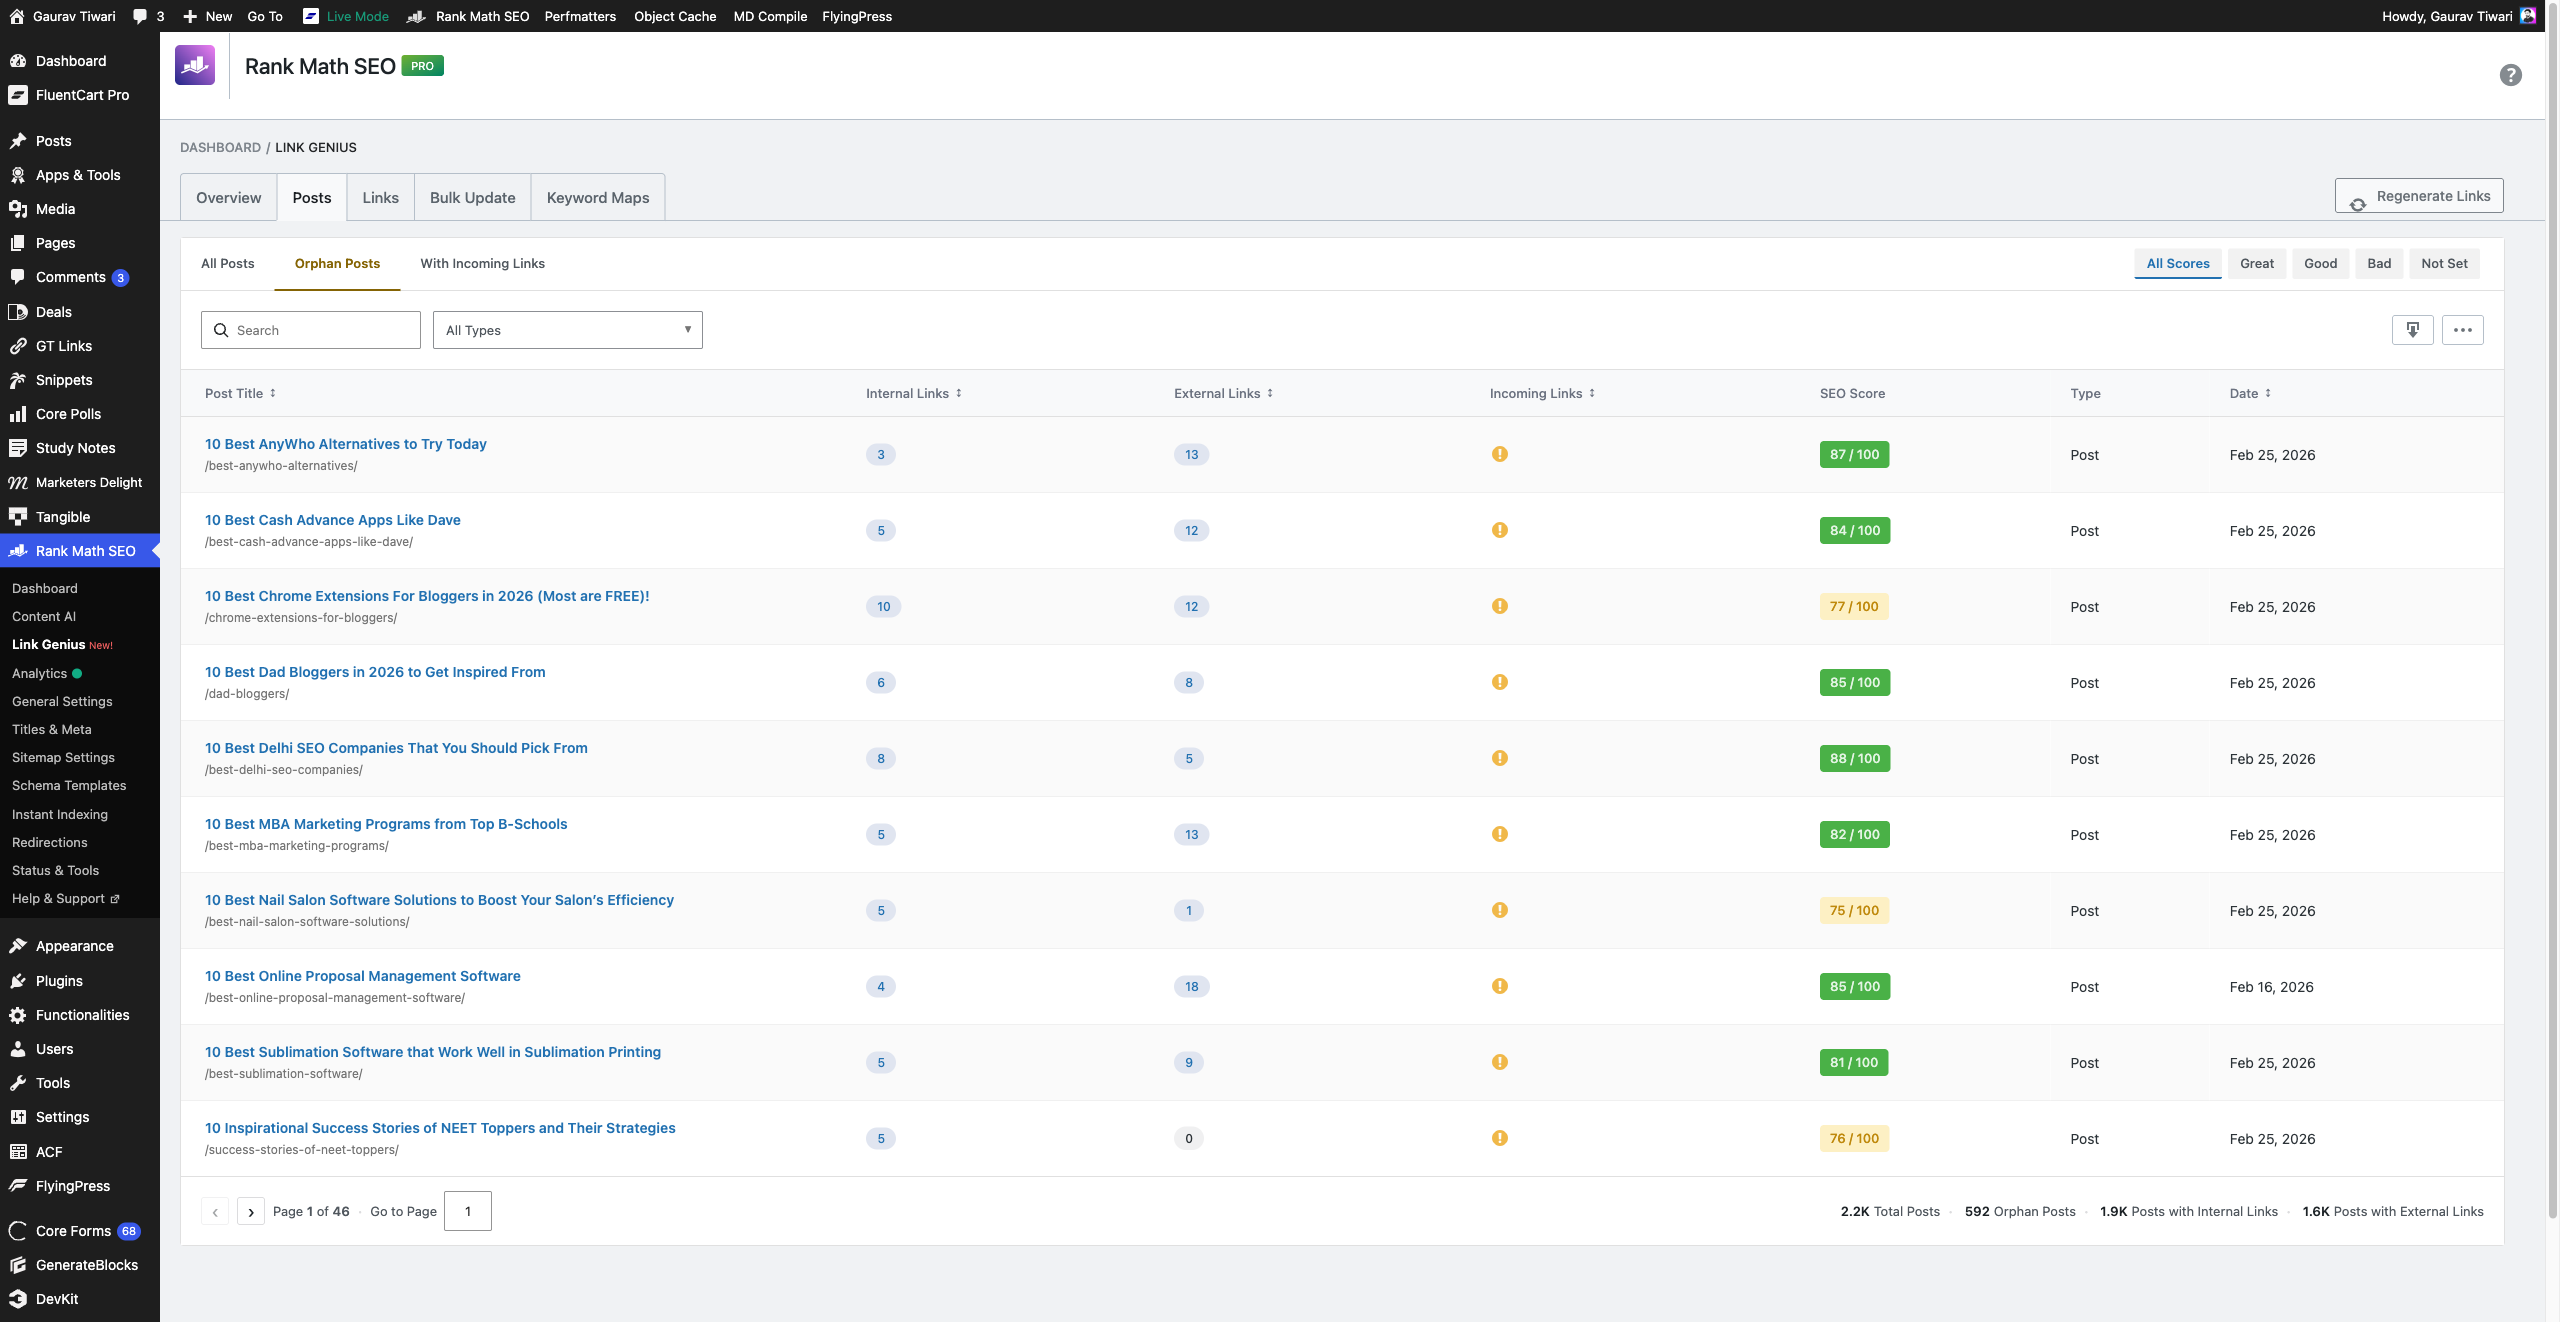Select the Not Set score filter
The image size is (2560, 1322).
2444,263
